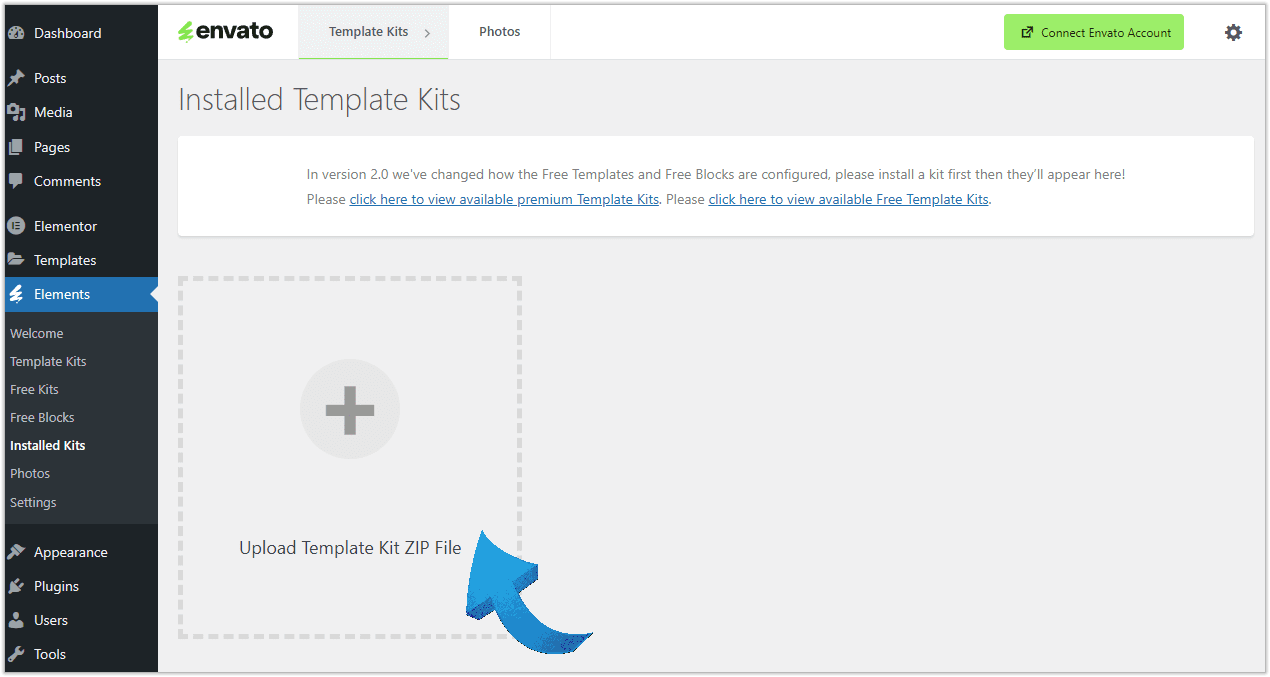Viewport: 1270px width, 677px height.
Task: Switch to the Photos tab
Action: click(x=499, y=32)
